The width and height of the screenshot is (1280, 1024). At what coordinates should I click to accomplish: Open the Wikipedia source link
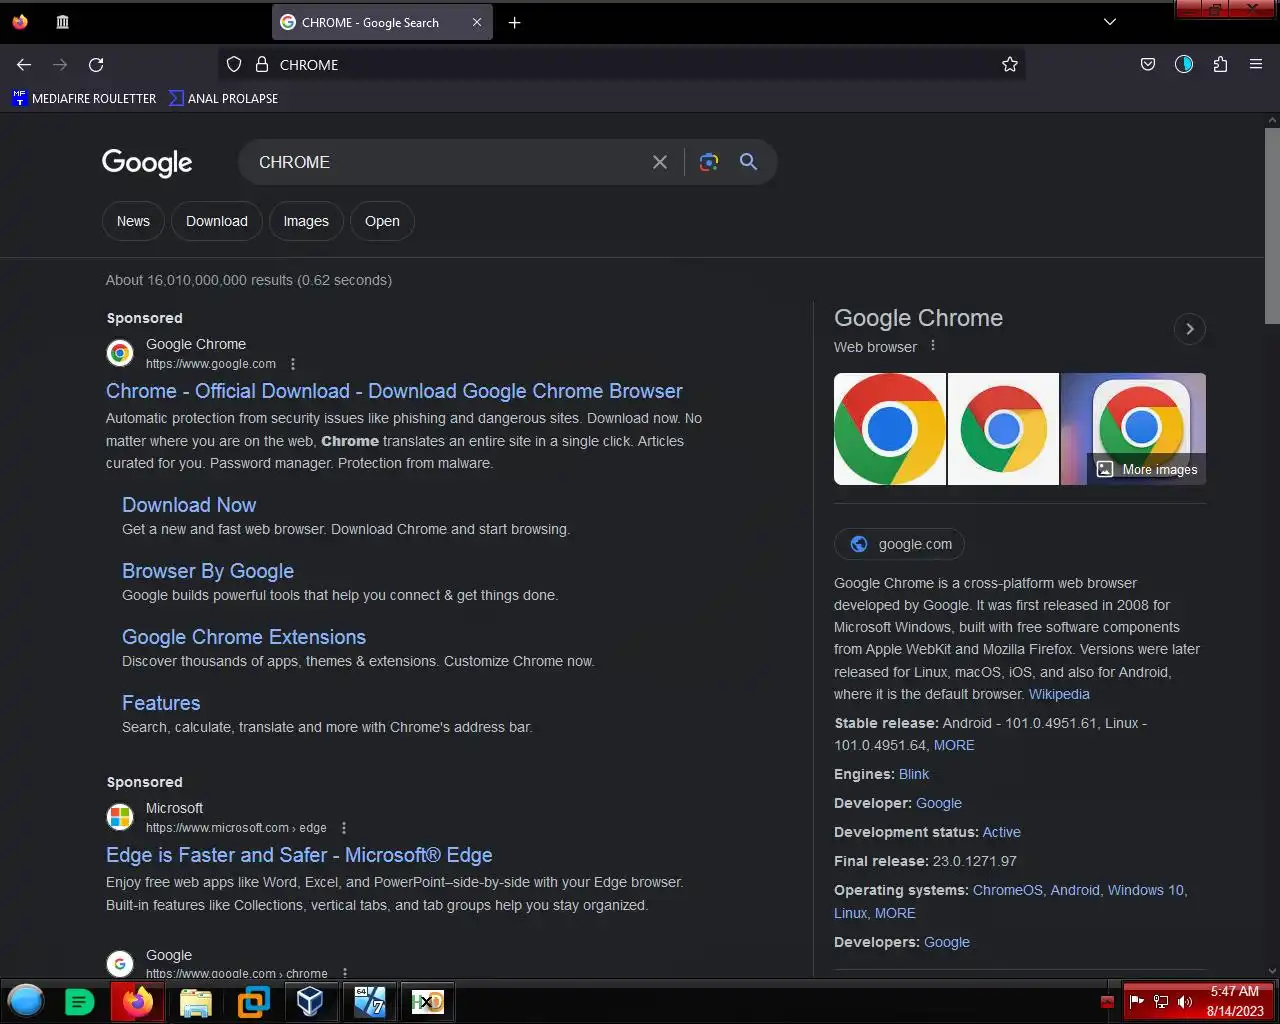point(1059,694)
